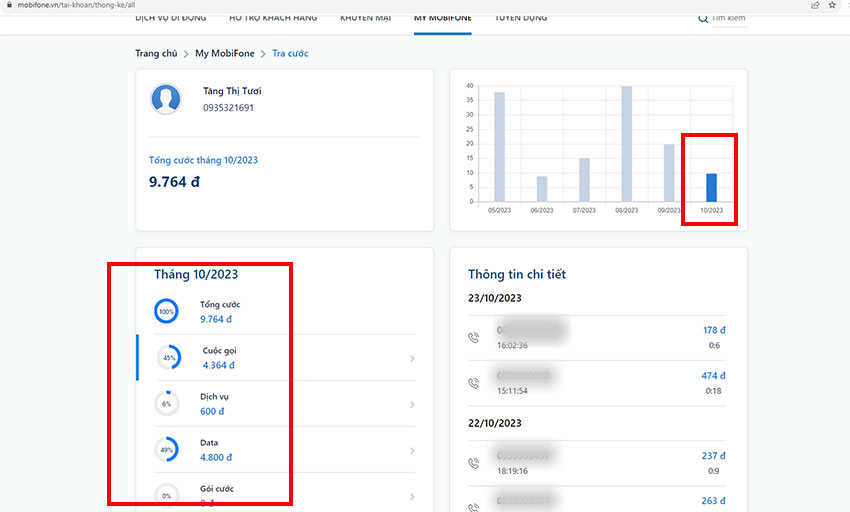Click the user avatar icon
The image size is (850, 512).
pyautogui.click(x=166, y=99)
